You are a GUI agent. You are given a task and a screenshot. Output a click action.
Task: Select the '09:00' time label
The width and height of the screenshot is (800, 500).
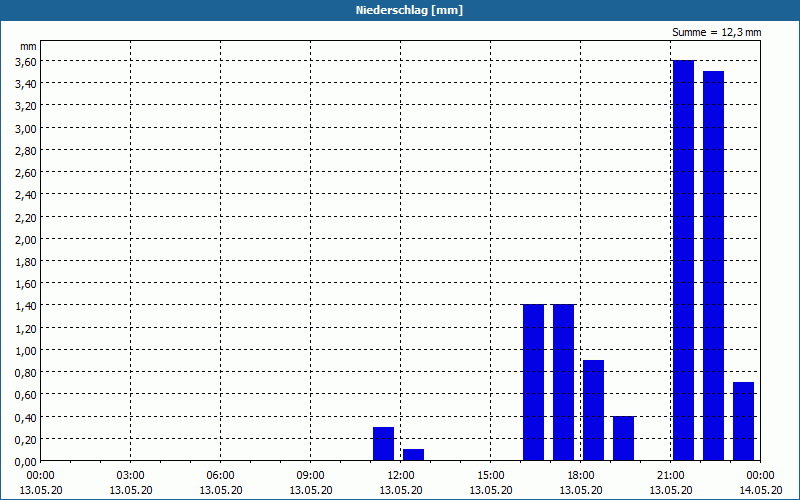pyautogui.click(x=311, y=476)
